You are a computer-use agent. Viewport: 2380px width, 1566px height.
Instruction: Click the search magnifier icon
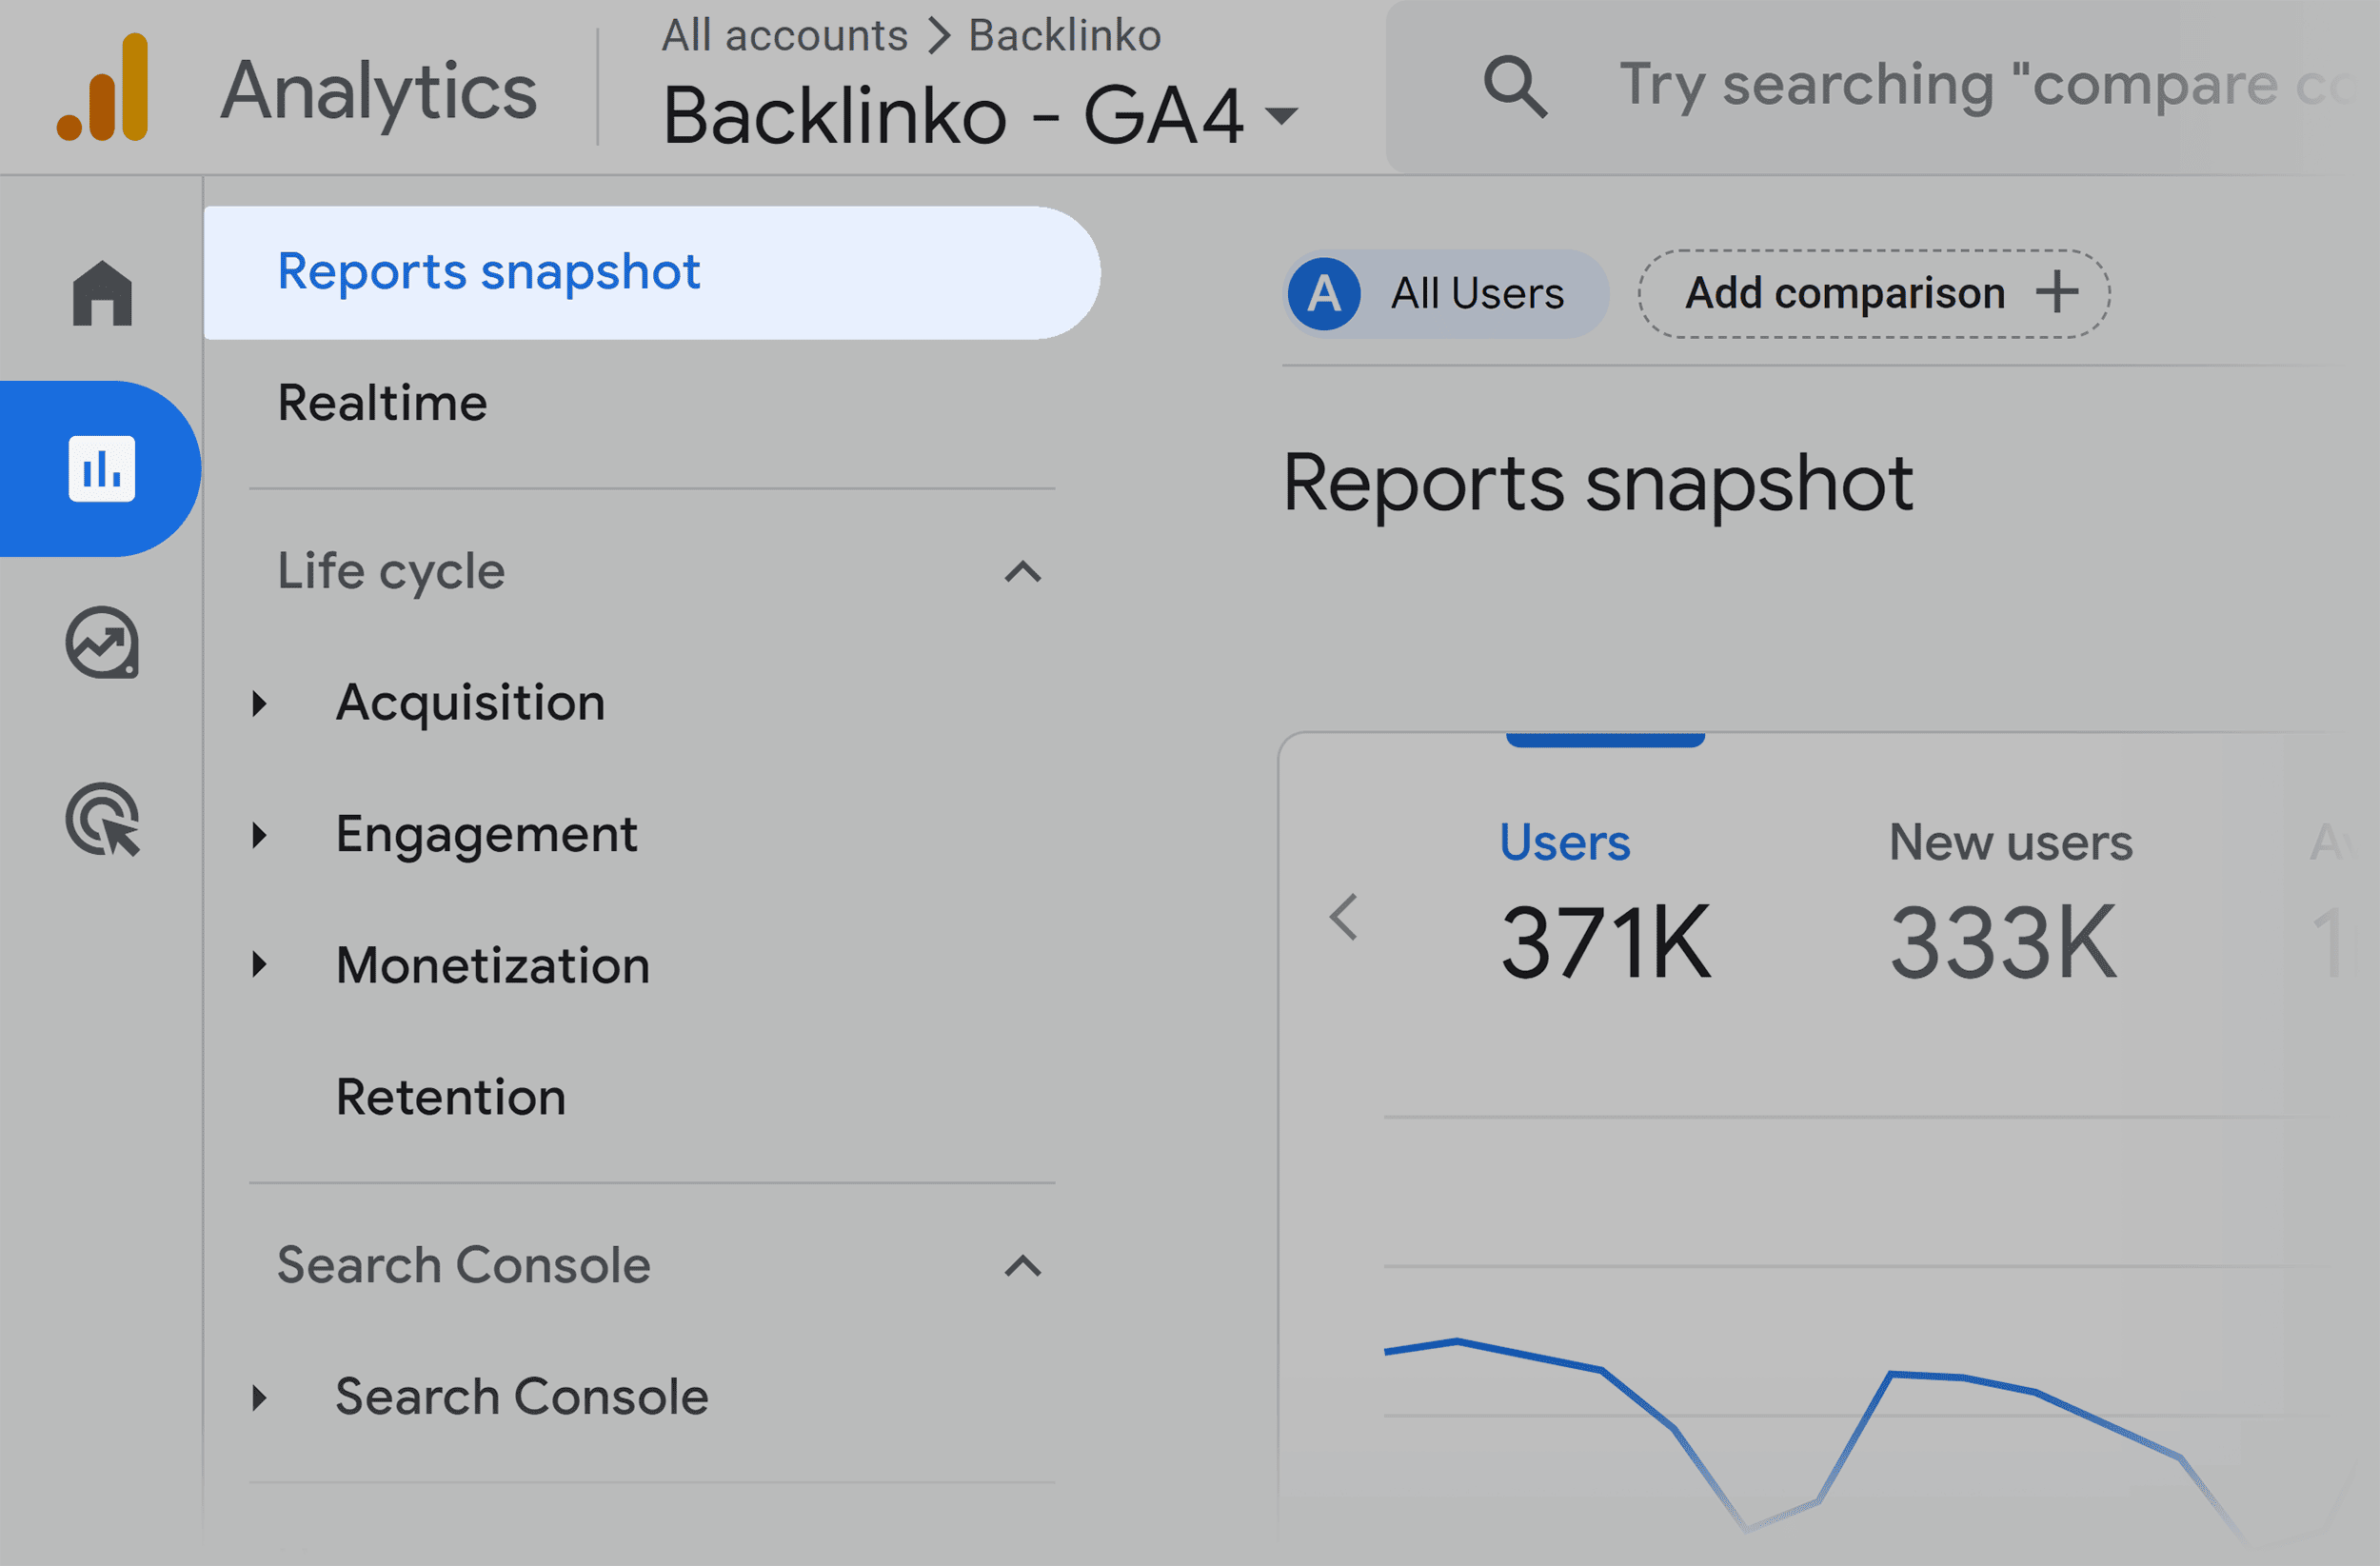(1515, 87)
